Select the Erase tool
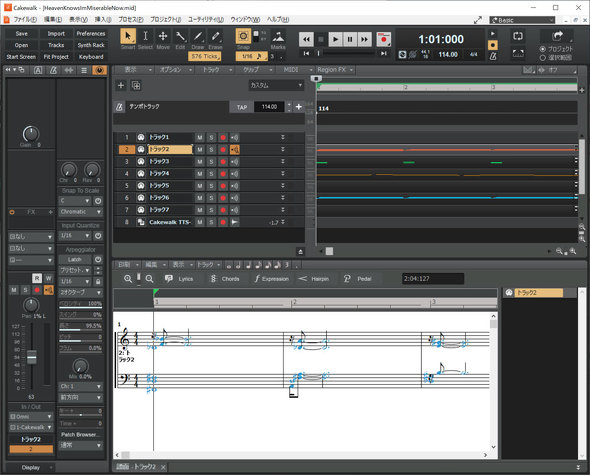 (x=215, y=36)
